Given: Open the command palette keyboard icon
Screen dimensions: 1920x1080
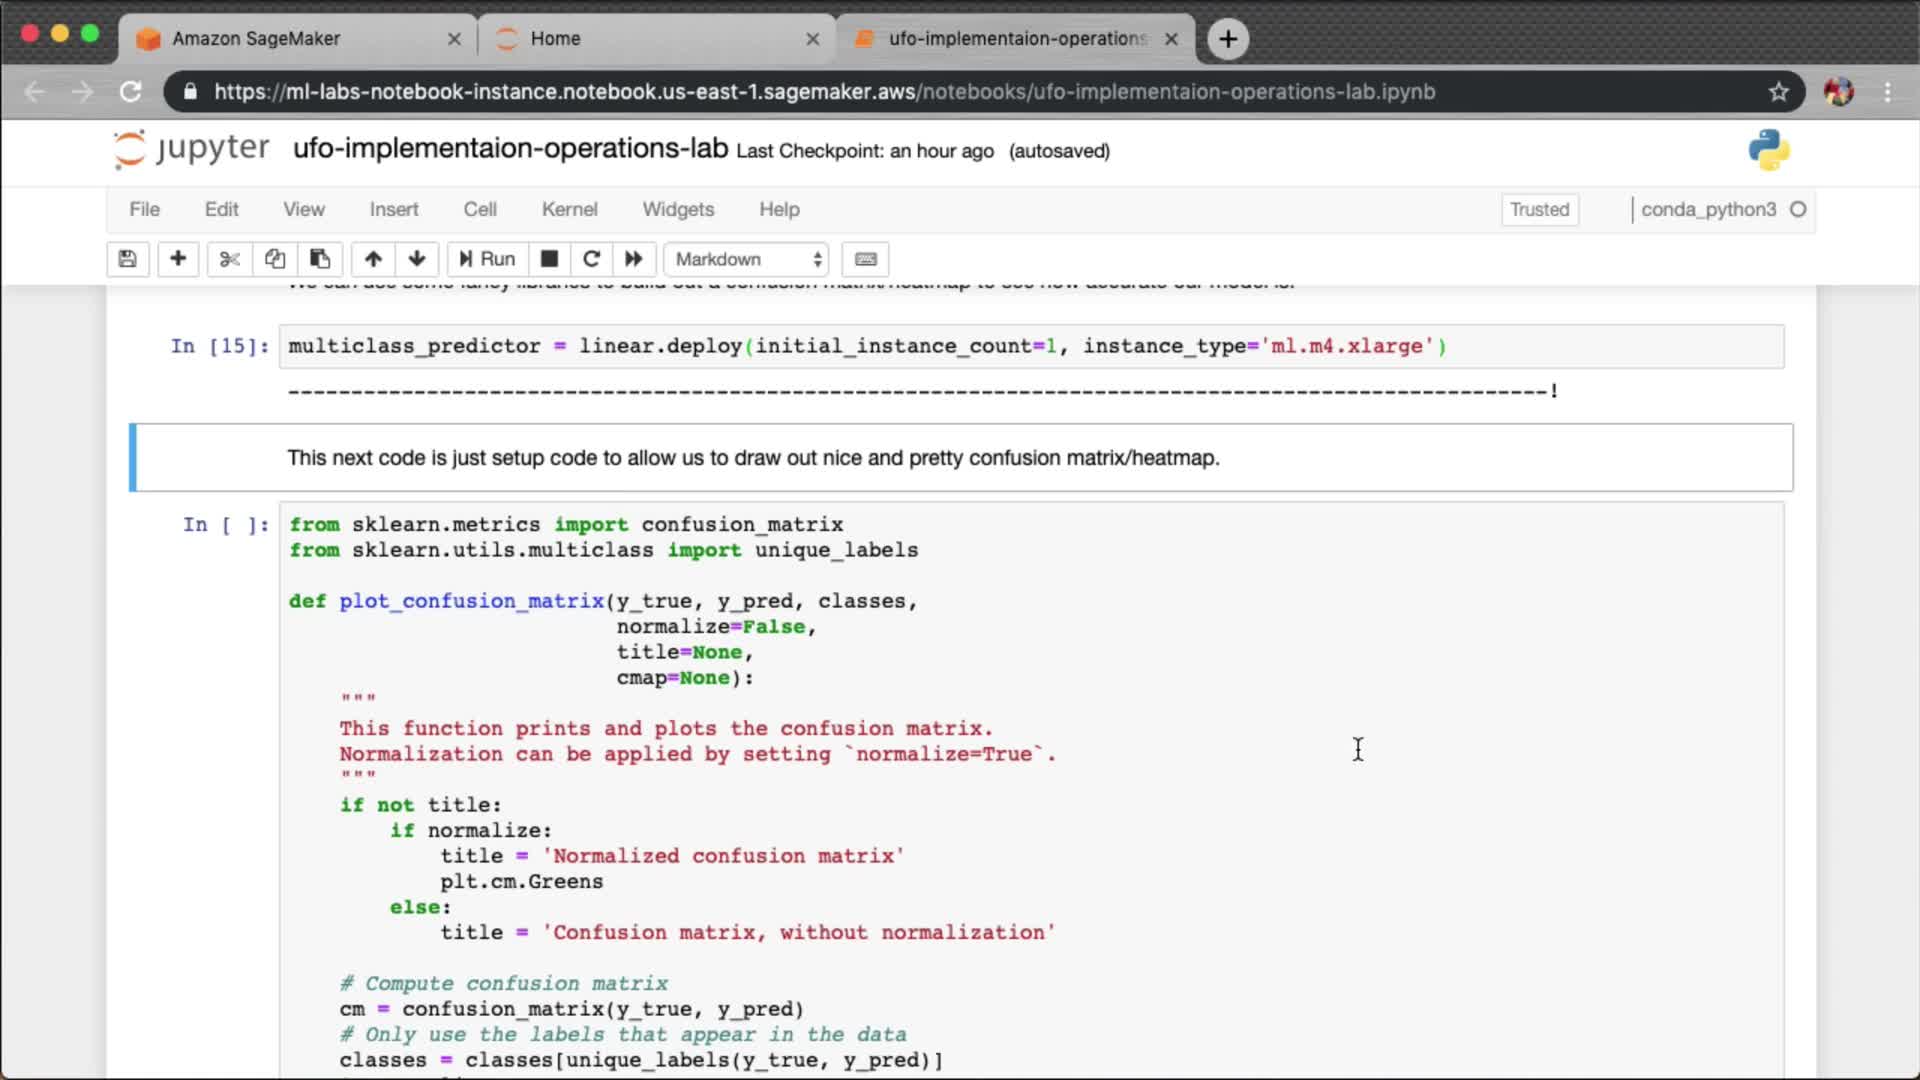Looking at the screenshot, I should (x=866, y=259).
